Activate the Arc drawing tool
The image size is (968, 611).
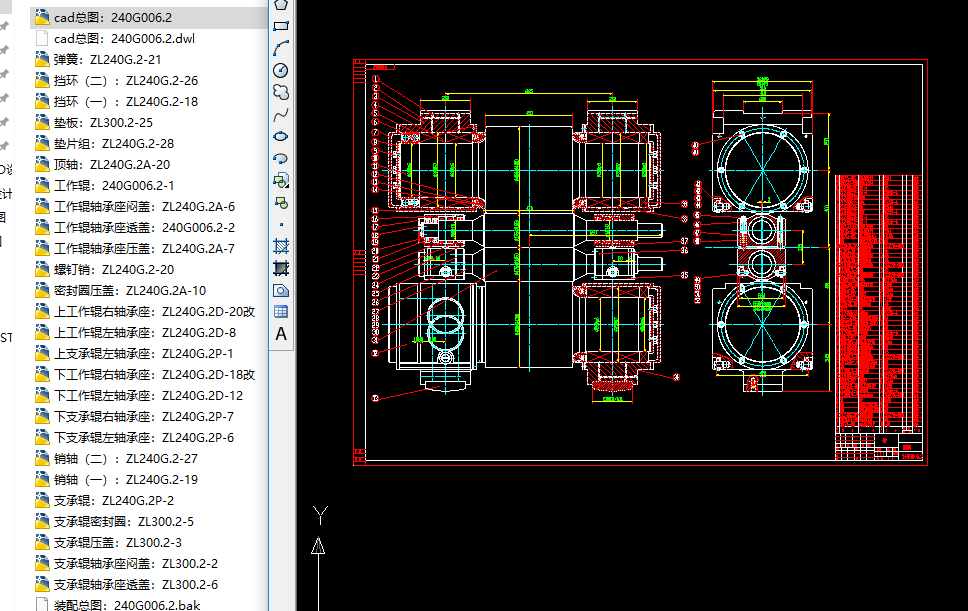tap(281, 48)
